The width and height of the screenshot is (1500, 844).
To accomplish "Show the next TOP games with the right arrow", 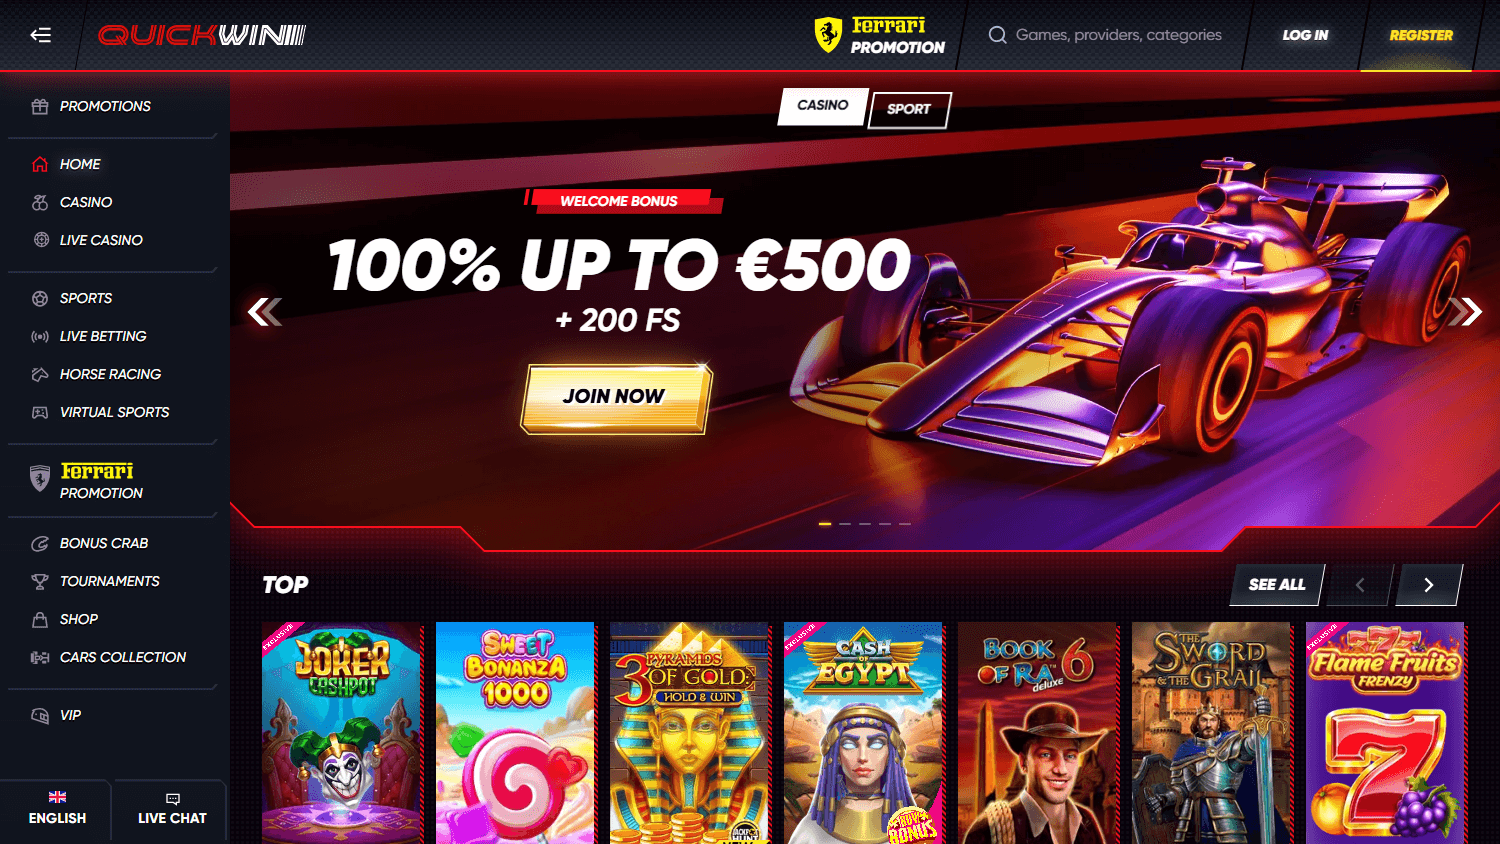I will (1429, 585).
